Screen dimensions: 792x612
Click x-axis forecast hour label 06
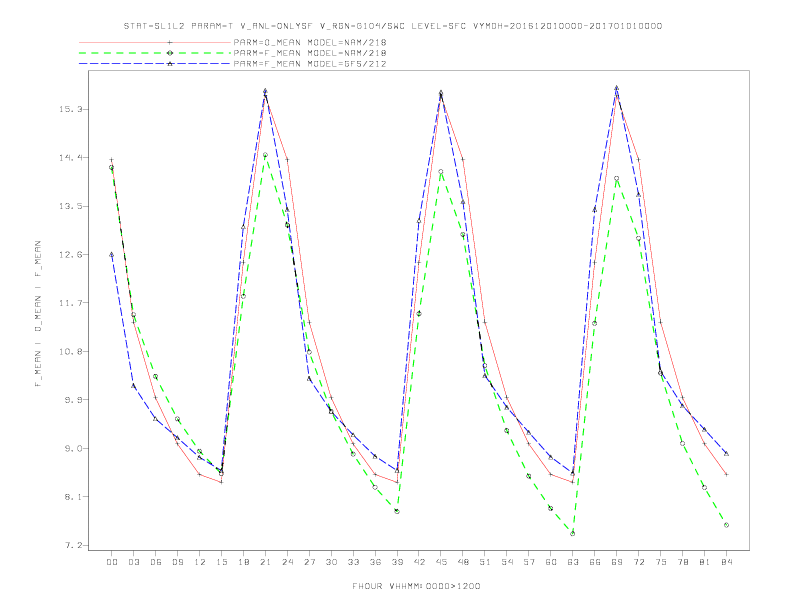tap(156, 562)
